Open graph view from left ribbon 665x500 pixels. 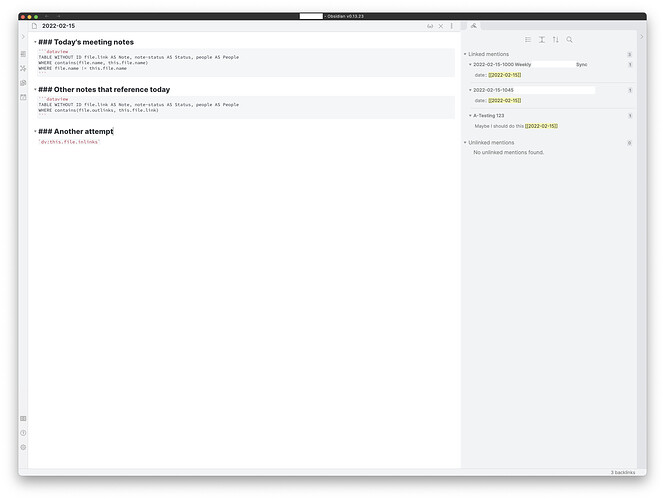click(23, 68)
